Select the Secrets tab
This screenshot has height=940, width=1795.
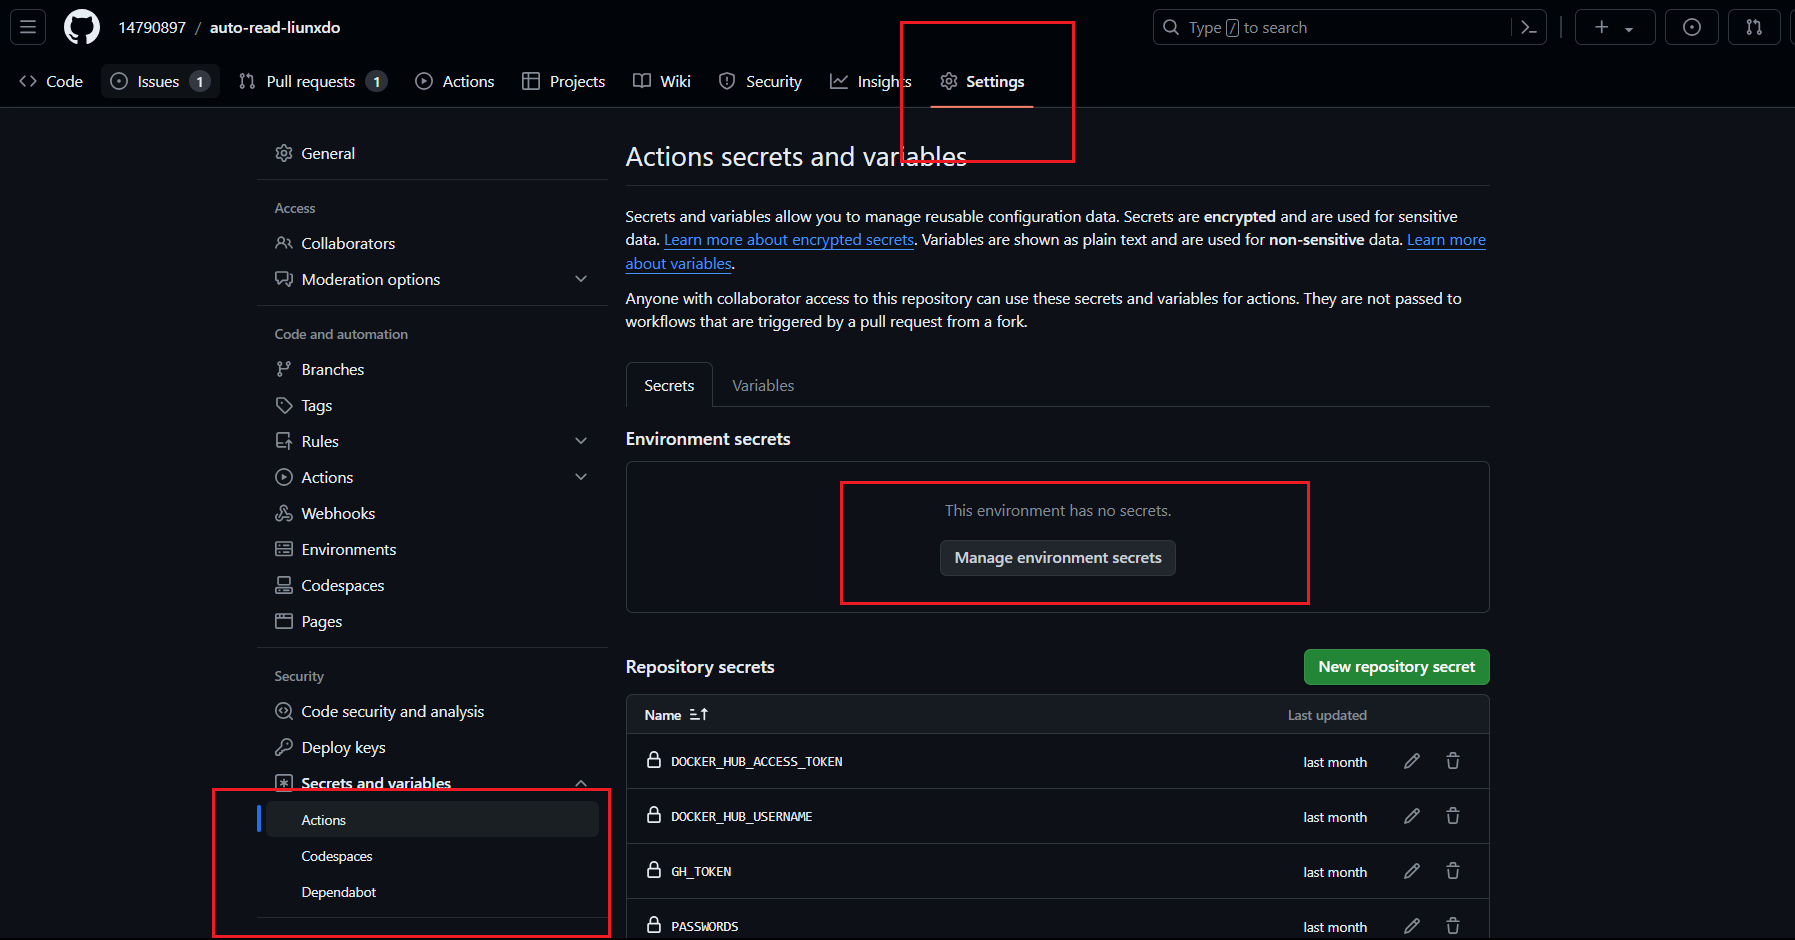[x=669, y=385]
